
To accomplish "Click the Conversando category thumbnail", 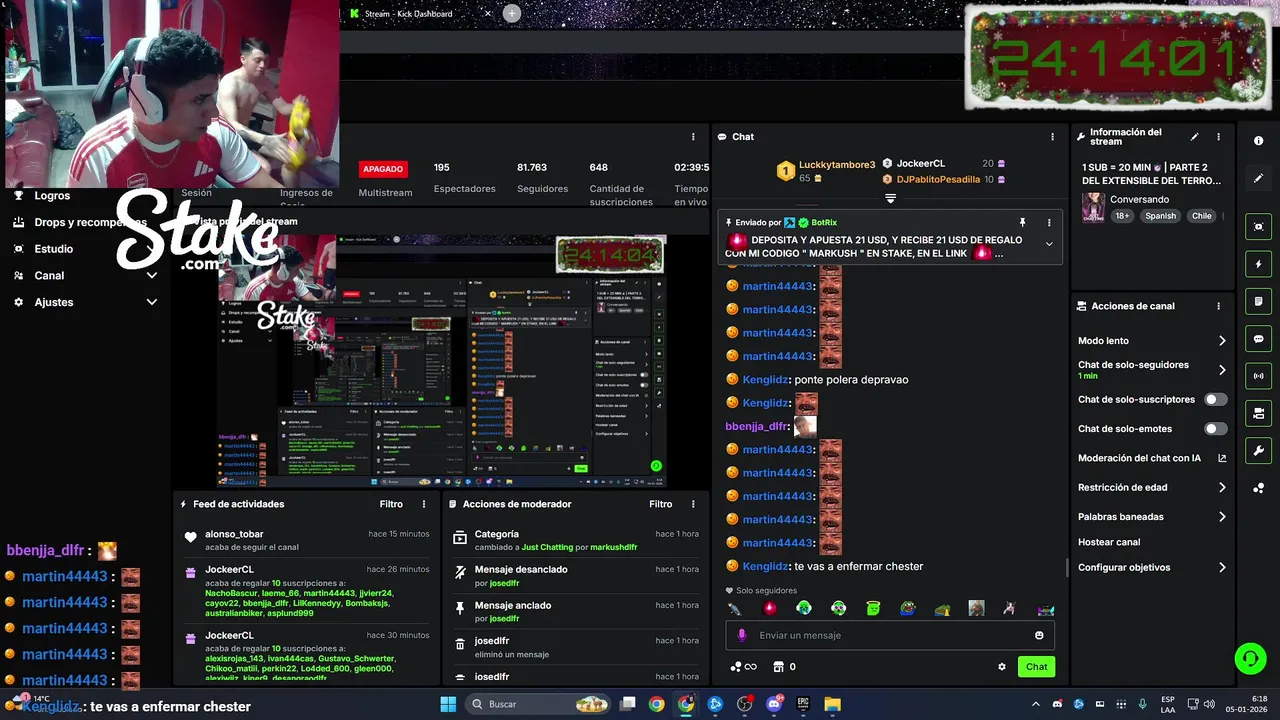I will tap(1093, 207).
